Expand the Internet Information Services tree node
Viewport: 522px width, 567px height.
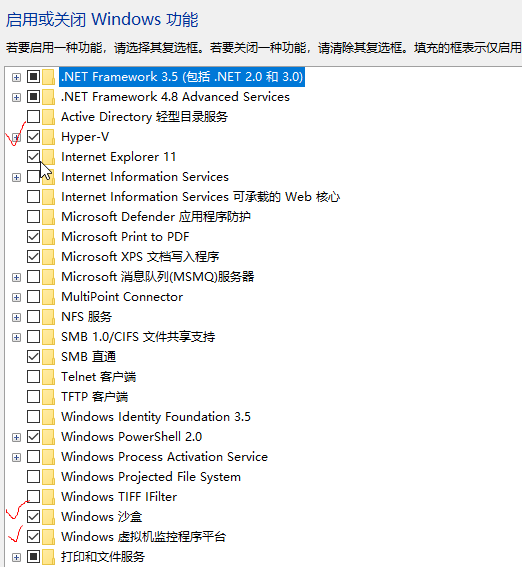(x=16, y=177)
